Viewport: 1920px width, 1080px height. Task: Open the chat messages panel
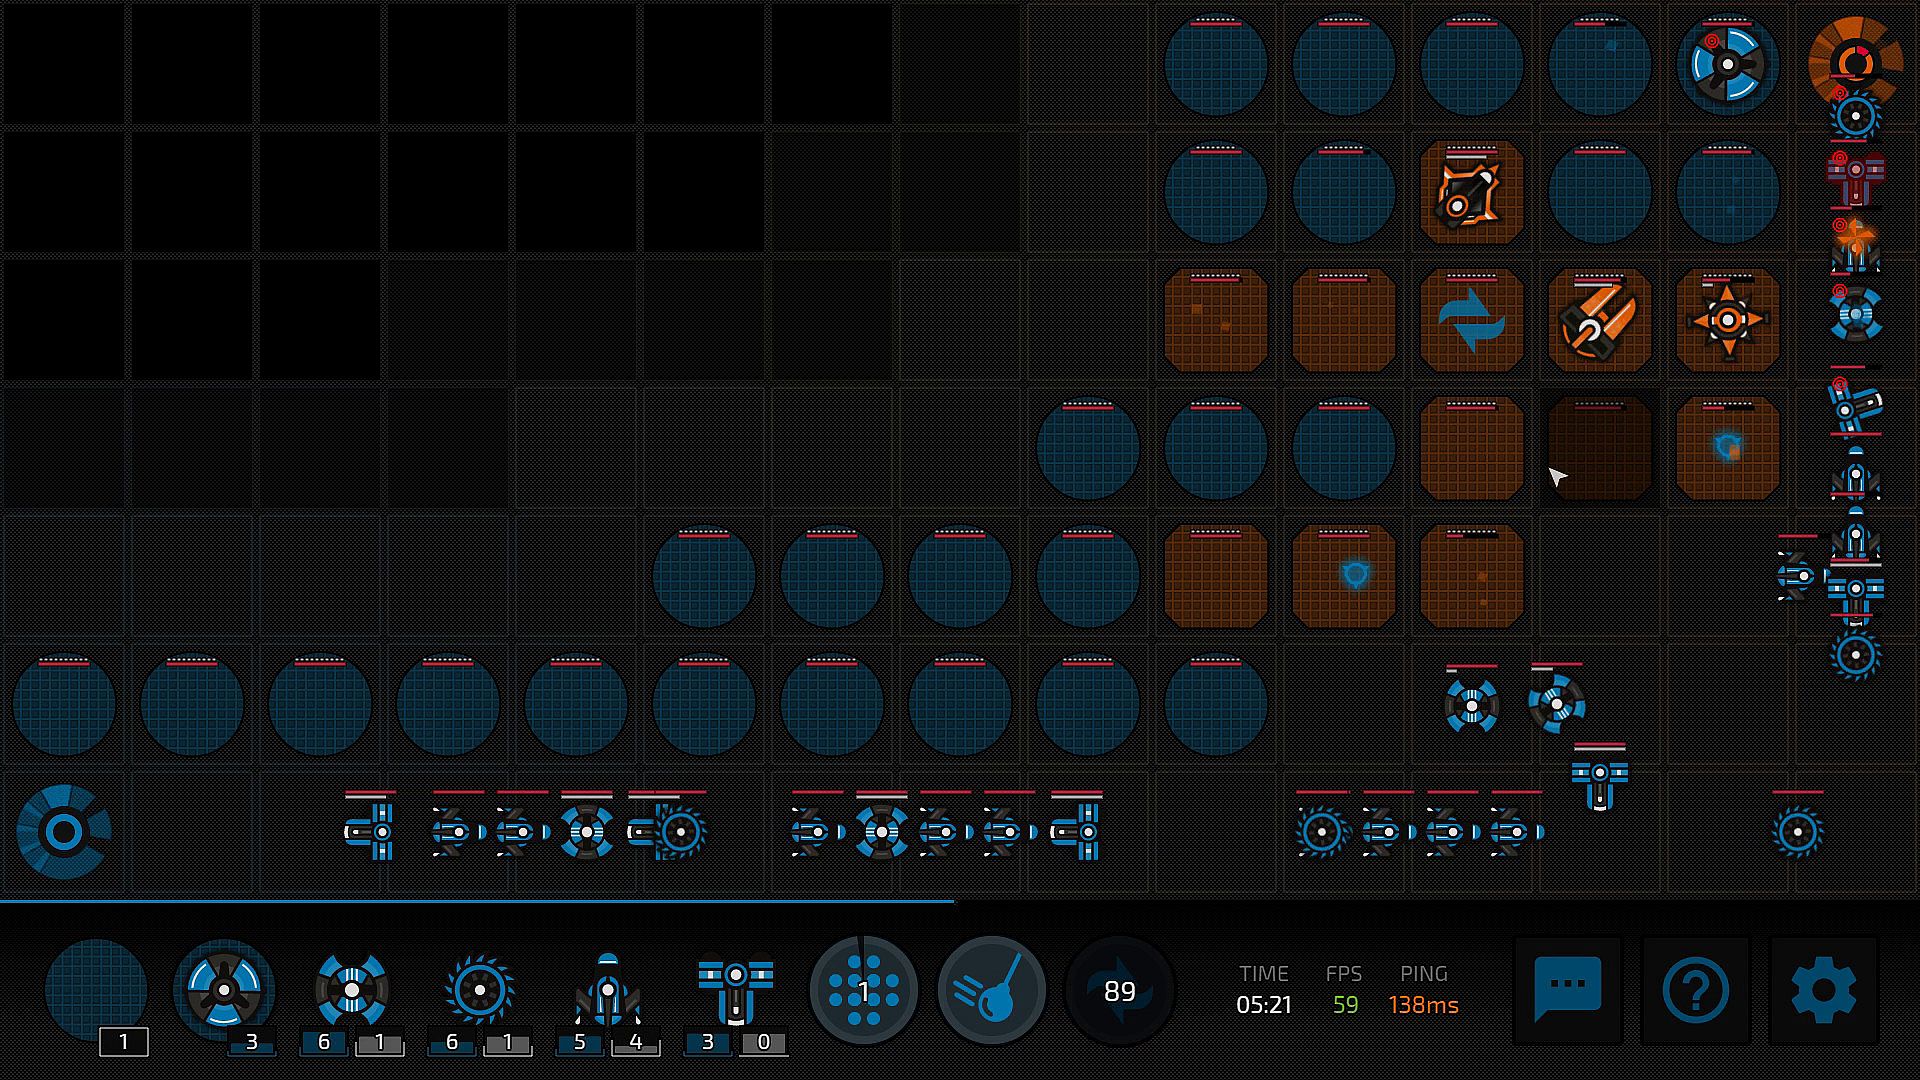point(1567,989)
